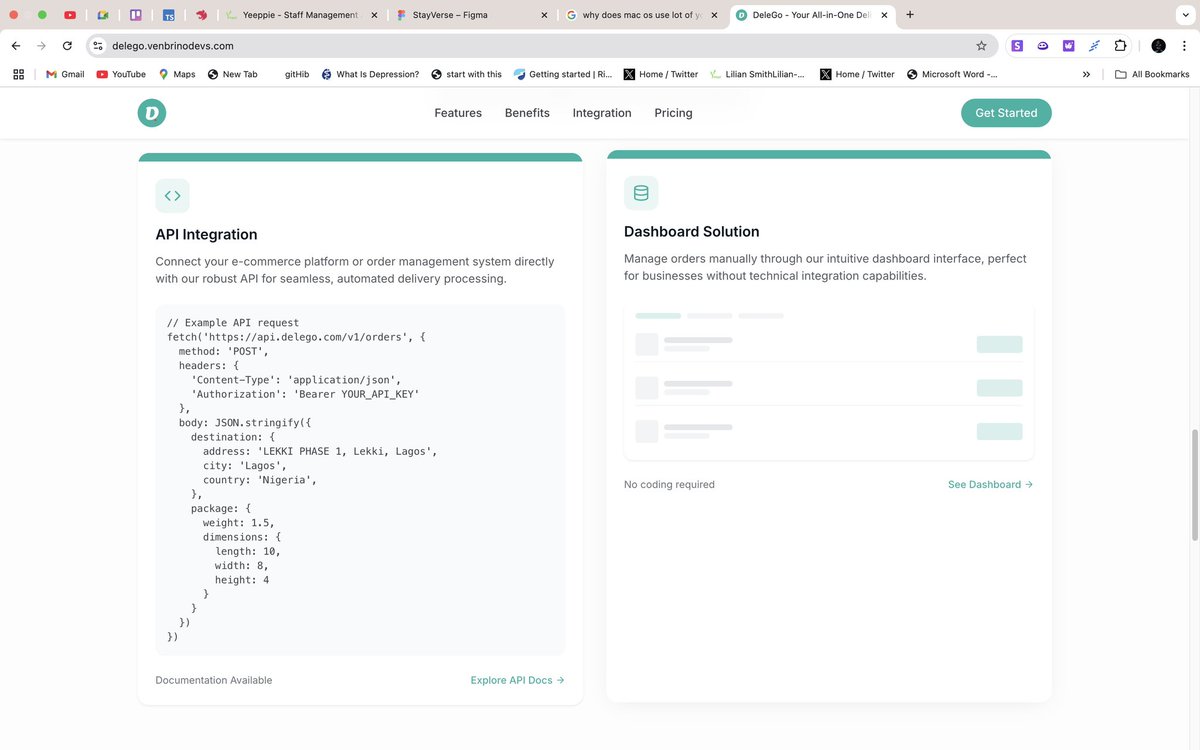The image size is (1200, 750).
Task: Open the 'start with this' bookmark
Action: point(467,74)
